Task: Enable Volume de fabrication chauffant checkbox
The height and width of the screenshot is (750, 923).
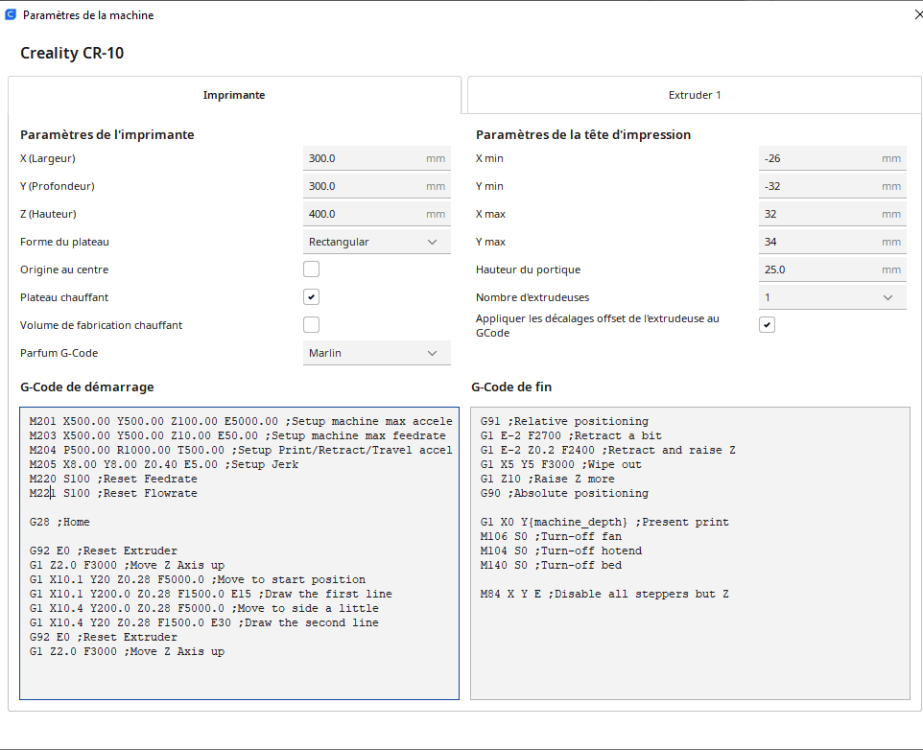Action: [x=311, y=325]
